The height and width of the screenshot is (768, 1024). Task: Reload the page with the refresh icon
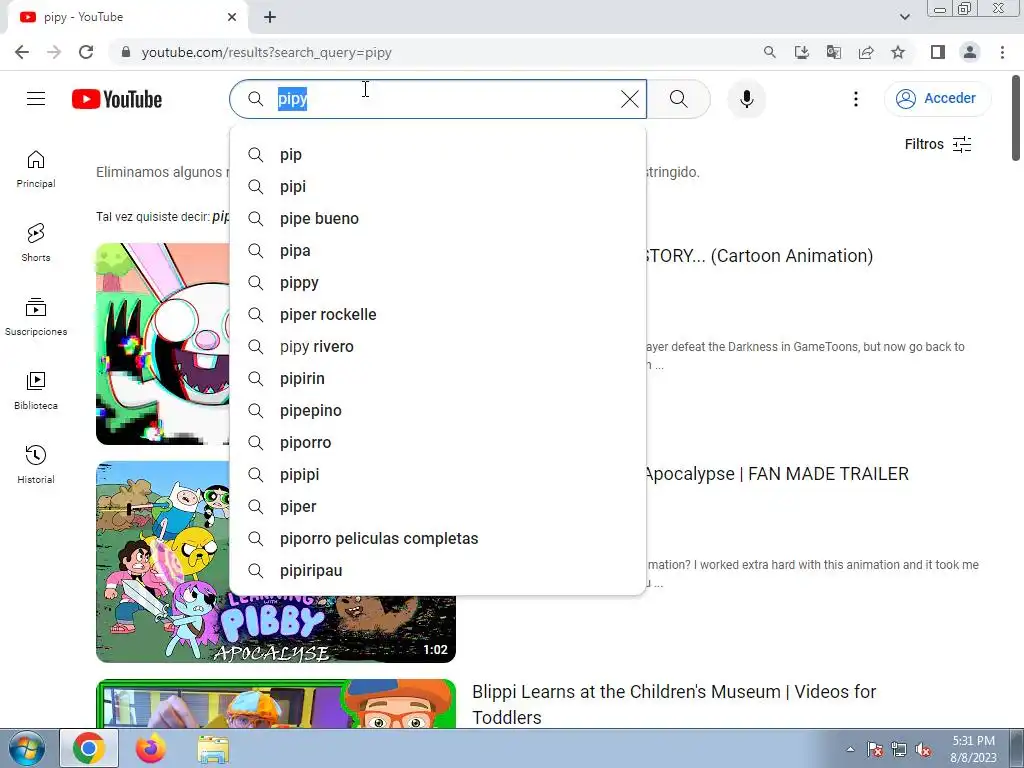[x=86, y=52]
